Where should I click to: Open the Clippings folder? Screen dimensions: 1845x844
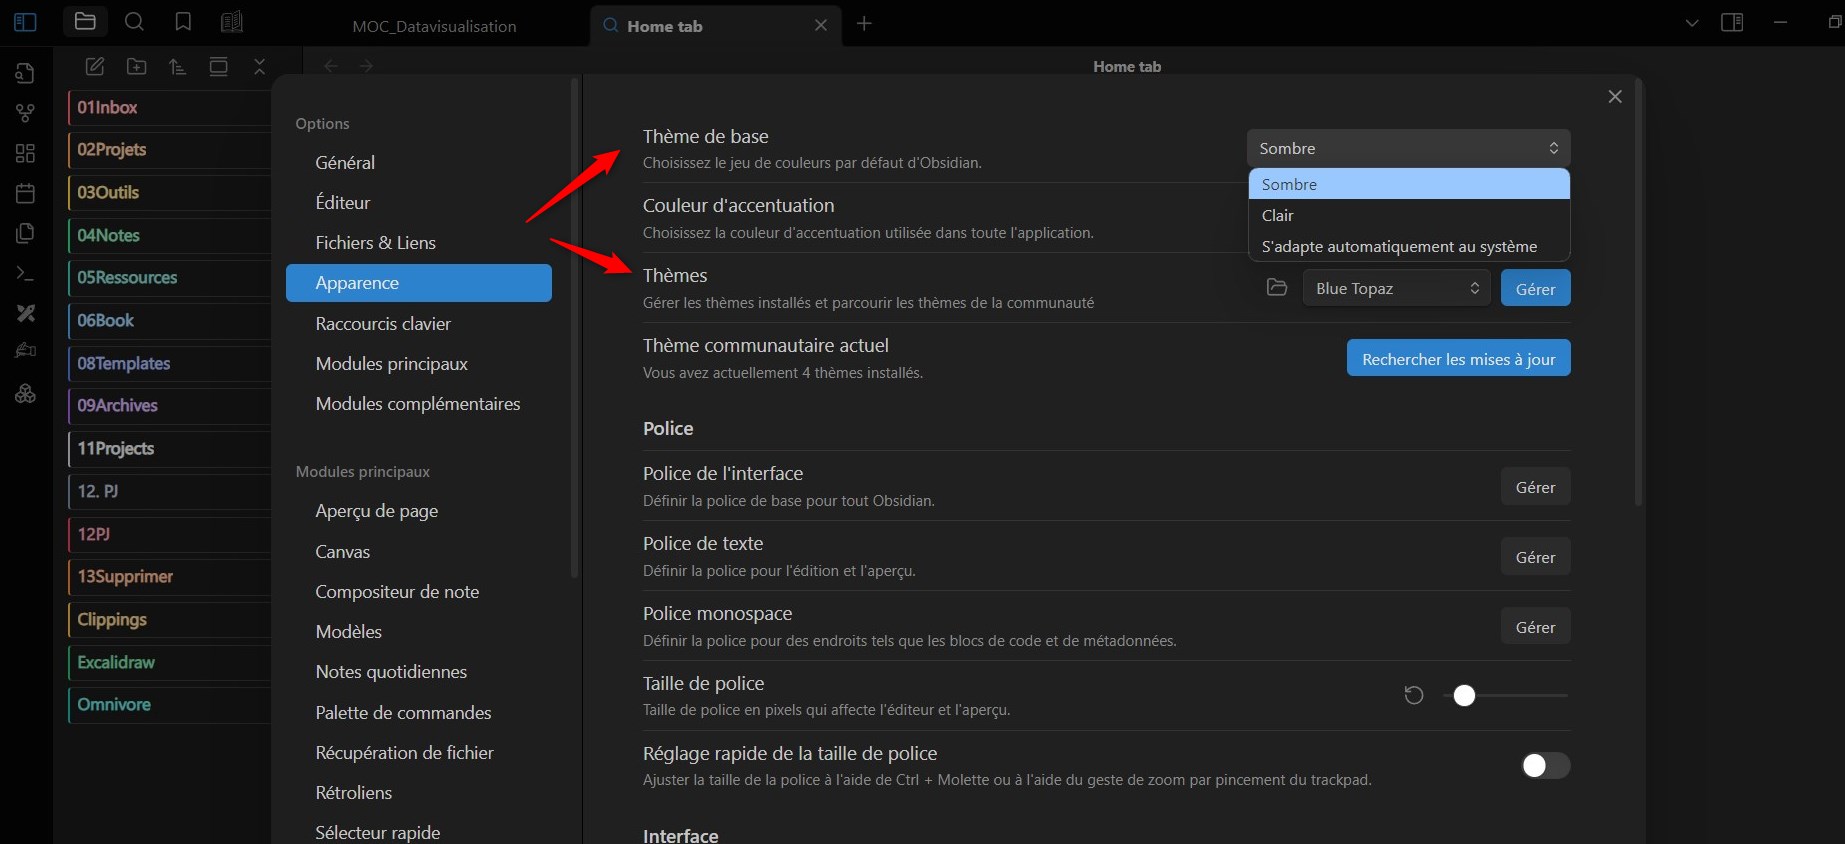tap(169, 619)
